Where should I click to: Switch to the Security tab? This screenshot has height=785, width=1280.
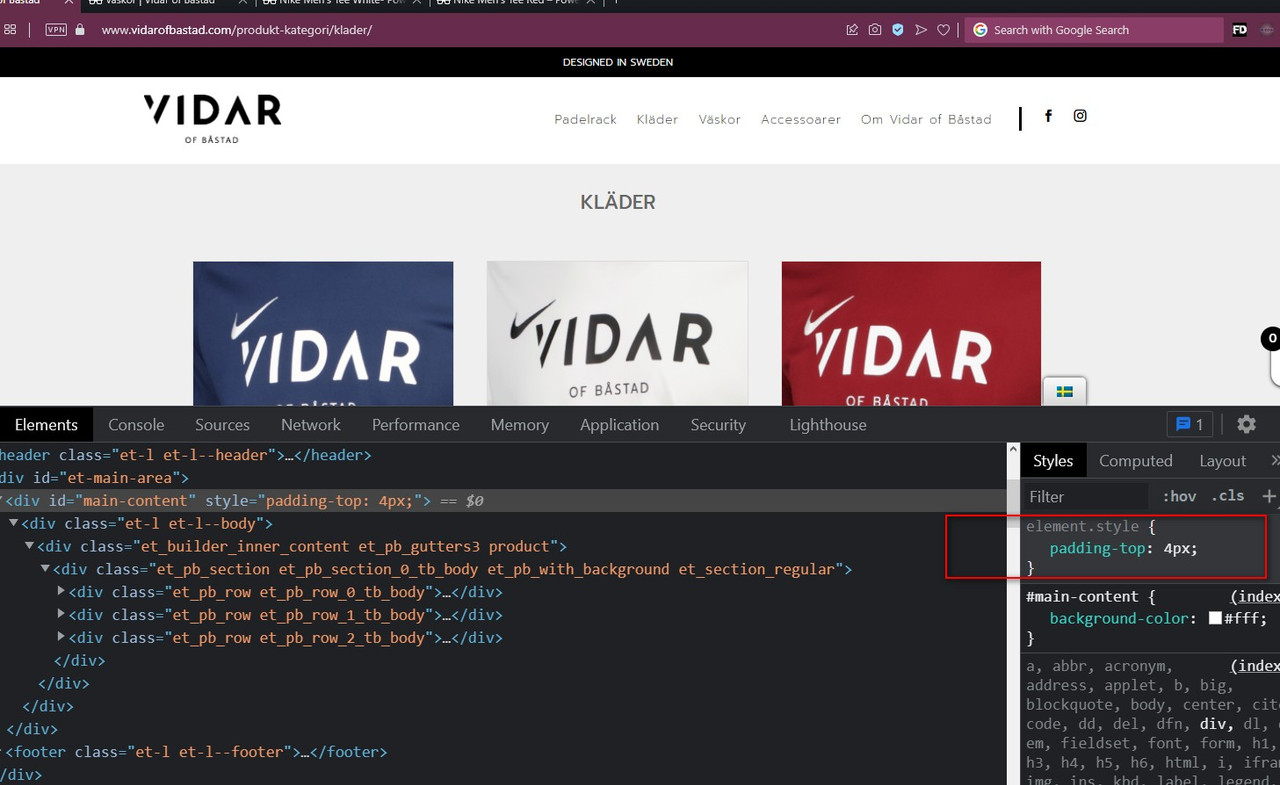click(718, 424)
